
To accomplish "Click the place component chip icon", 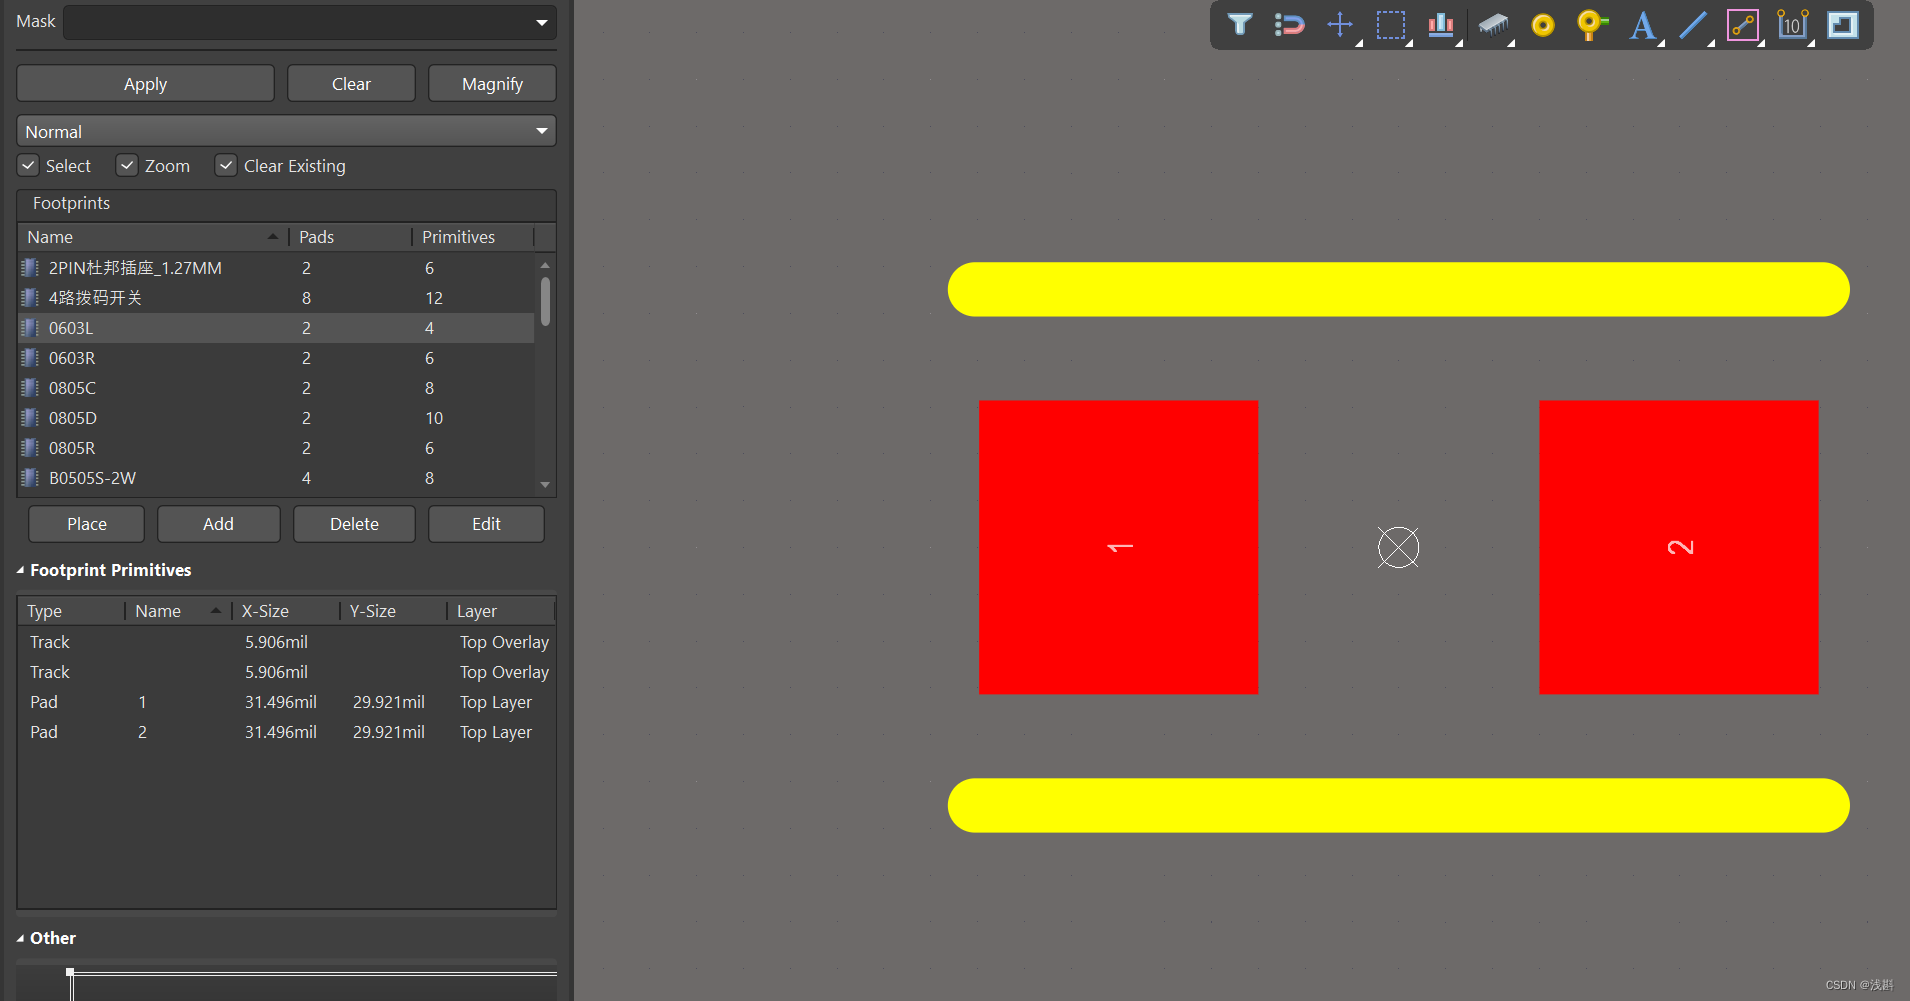I will point(1493,25).
